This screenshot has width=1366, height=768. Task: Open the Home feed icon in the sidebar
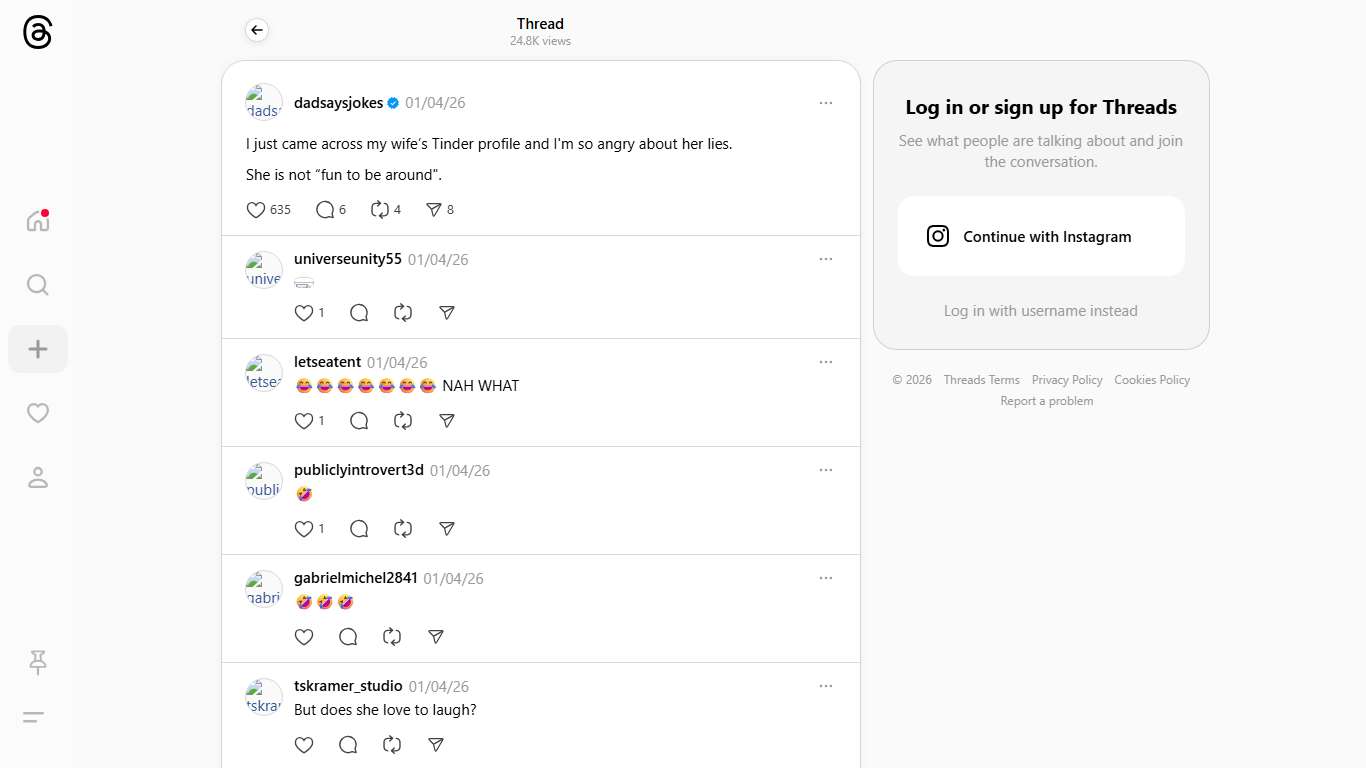[37, 221]
